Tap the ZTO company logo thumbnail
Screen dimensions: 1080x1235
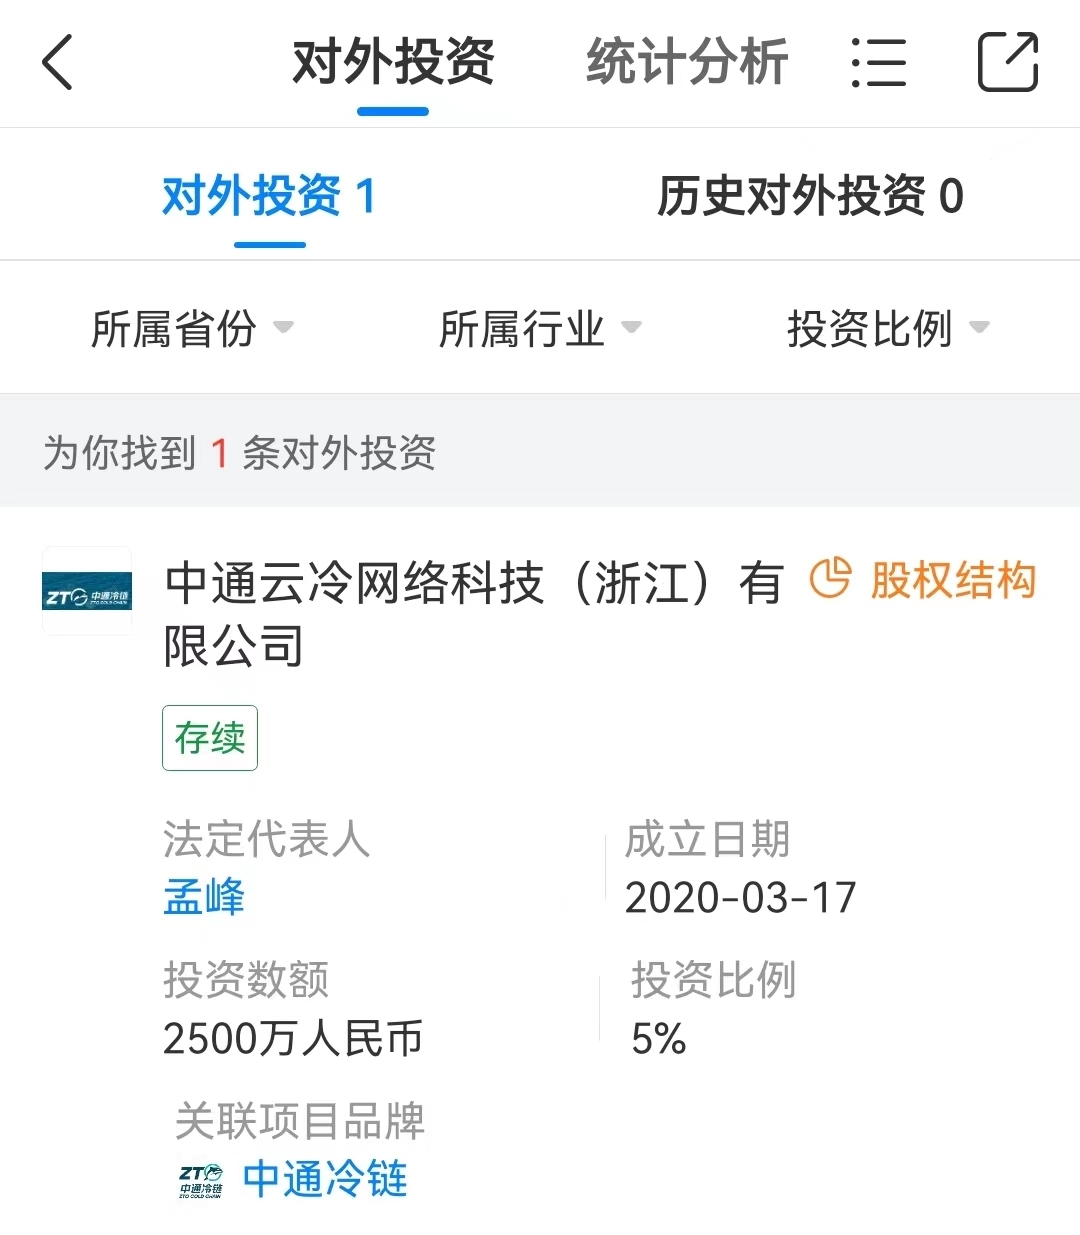click(87, 592)
